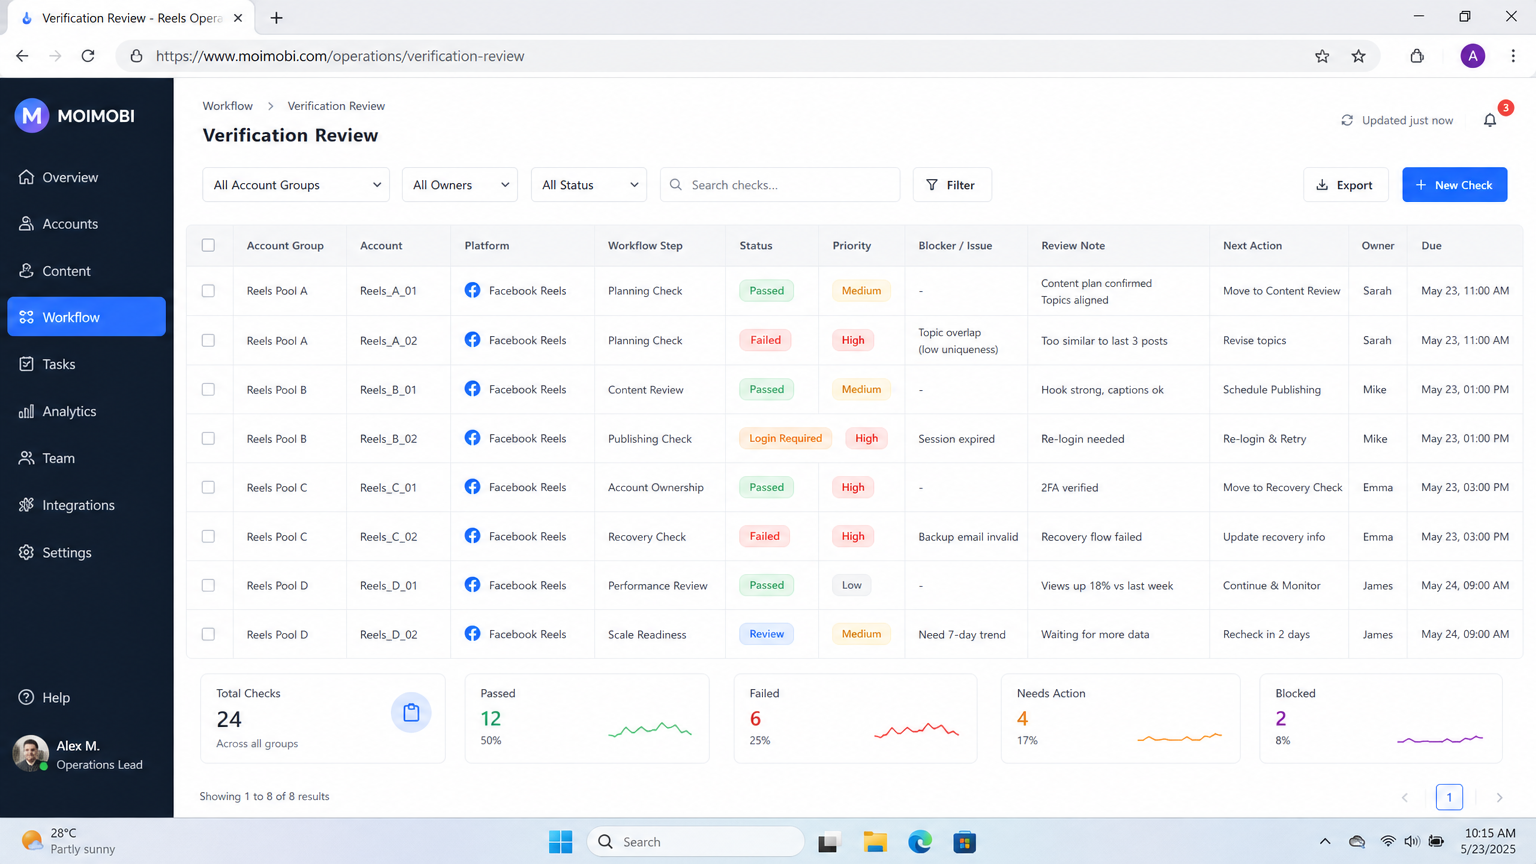The width and height of the screenshot is (1536, 864).
Task: Expand the All Account Groups dropdown
Action: pos(296,185)
